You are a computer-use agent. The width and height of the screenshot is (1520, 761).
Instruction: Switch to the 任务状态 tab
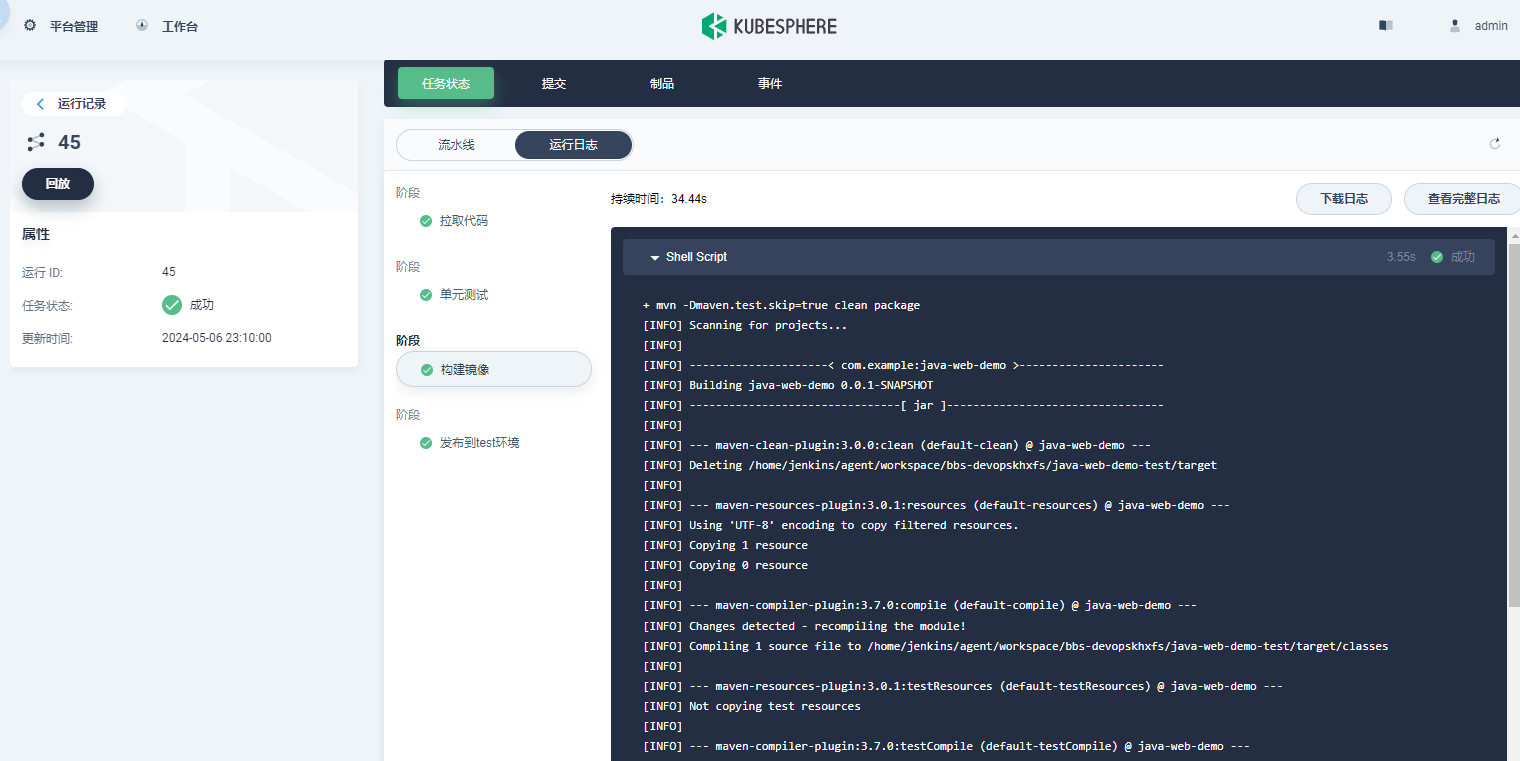pos(446,83)
